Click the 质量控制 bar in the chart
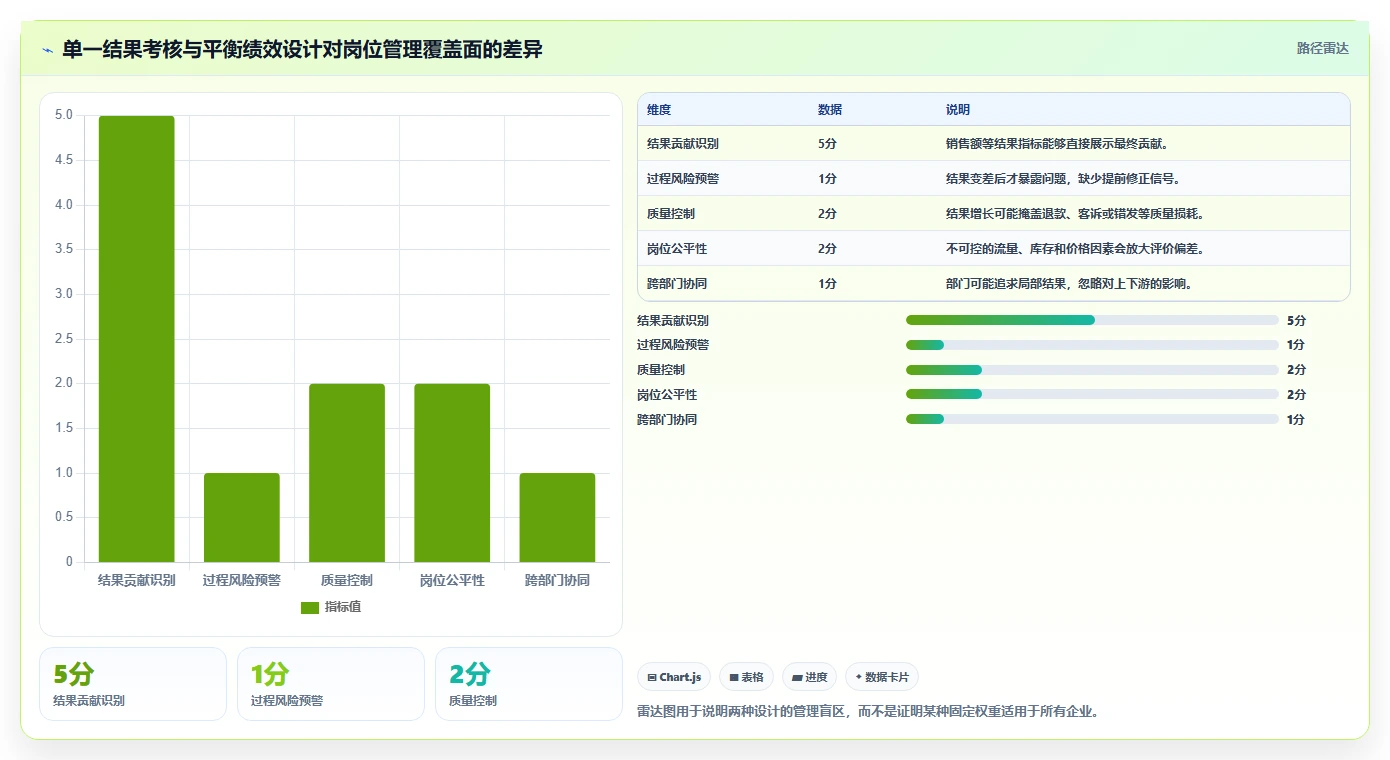Image resolution: width=1390 pixels, height=760 pixels. [x=347, y=473]
